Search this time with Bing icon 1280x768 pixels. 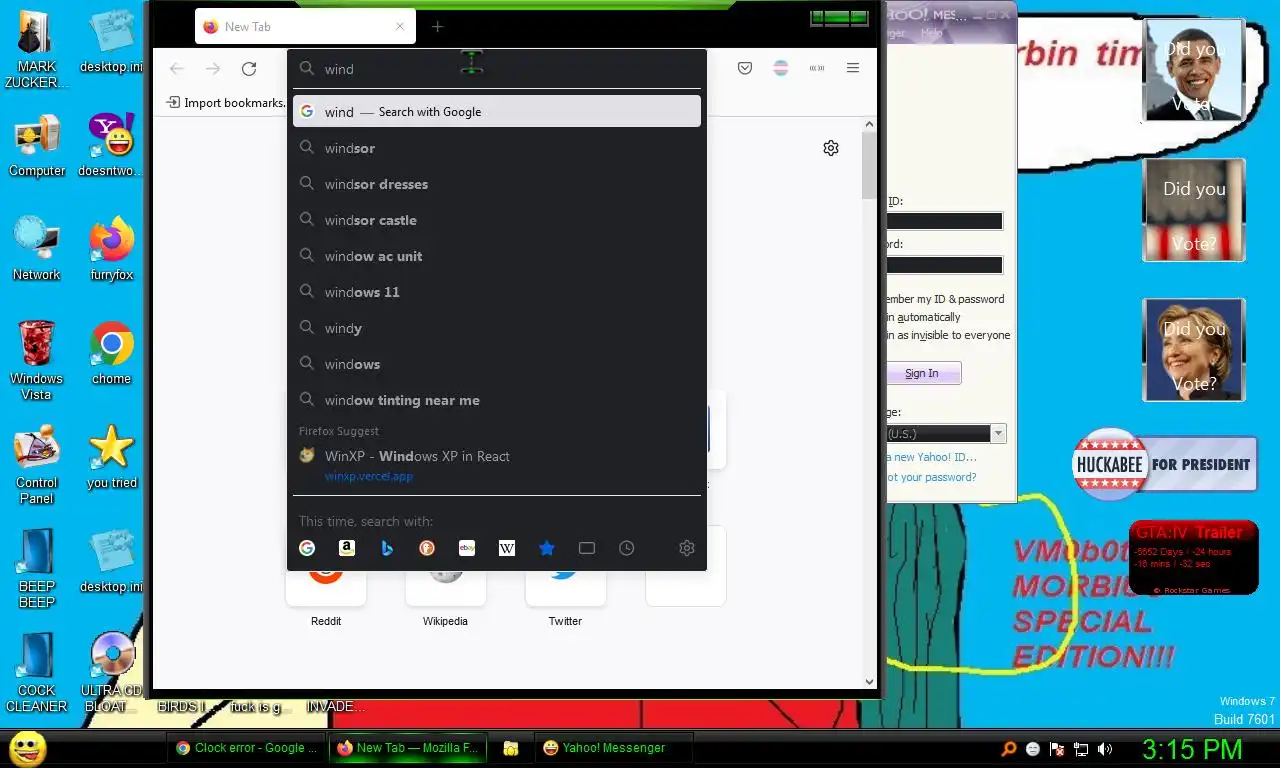387,548
